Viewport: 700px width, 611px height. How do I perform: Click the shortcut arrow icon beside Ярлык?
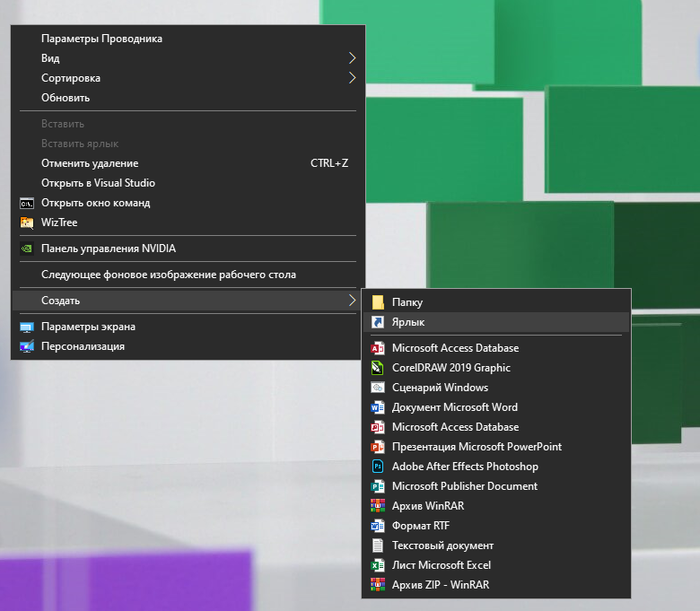click(378, 322)
